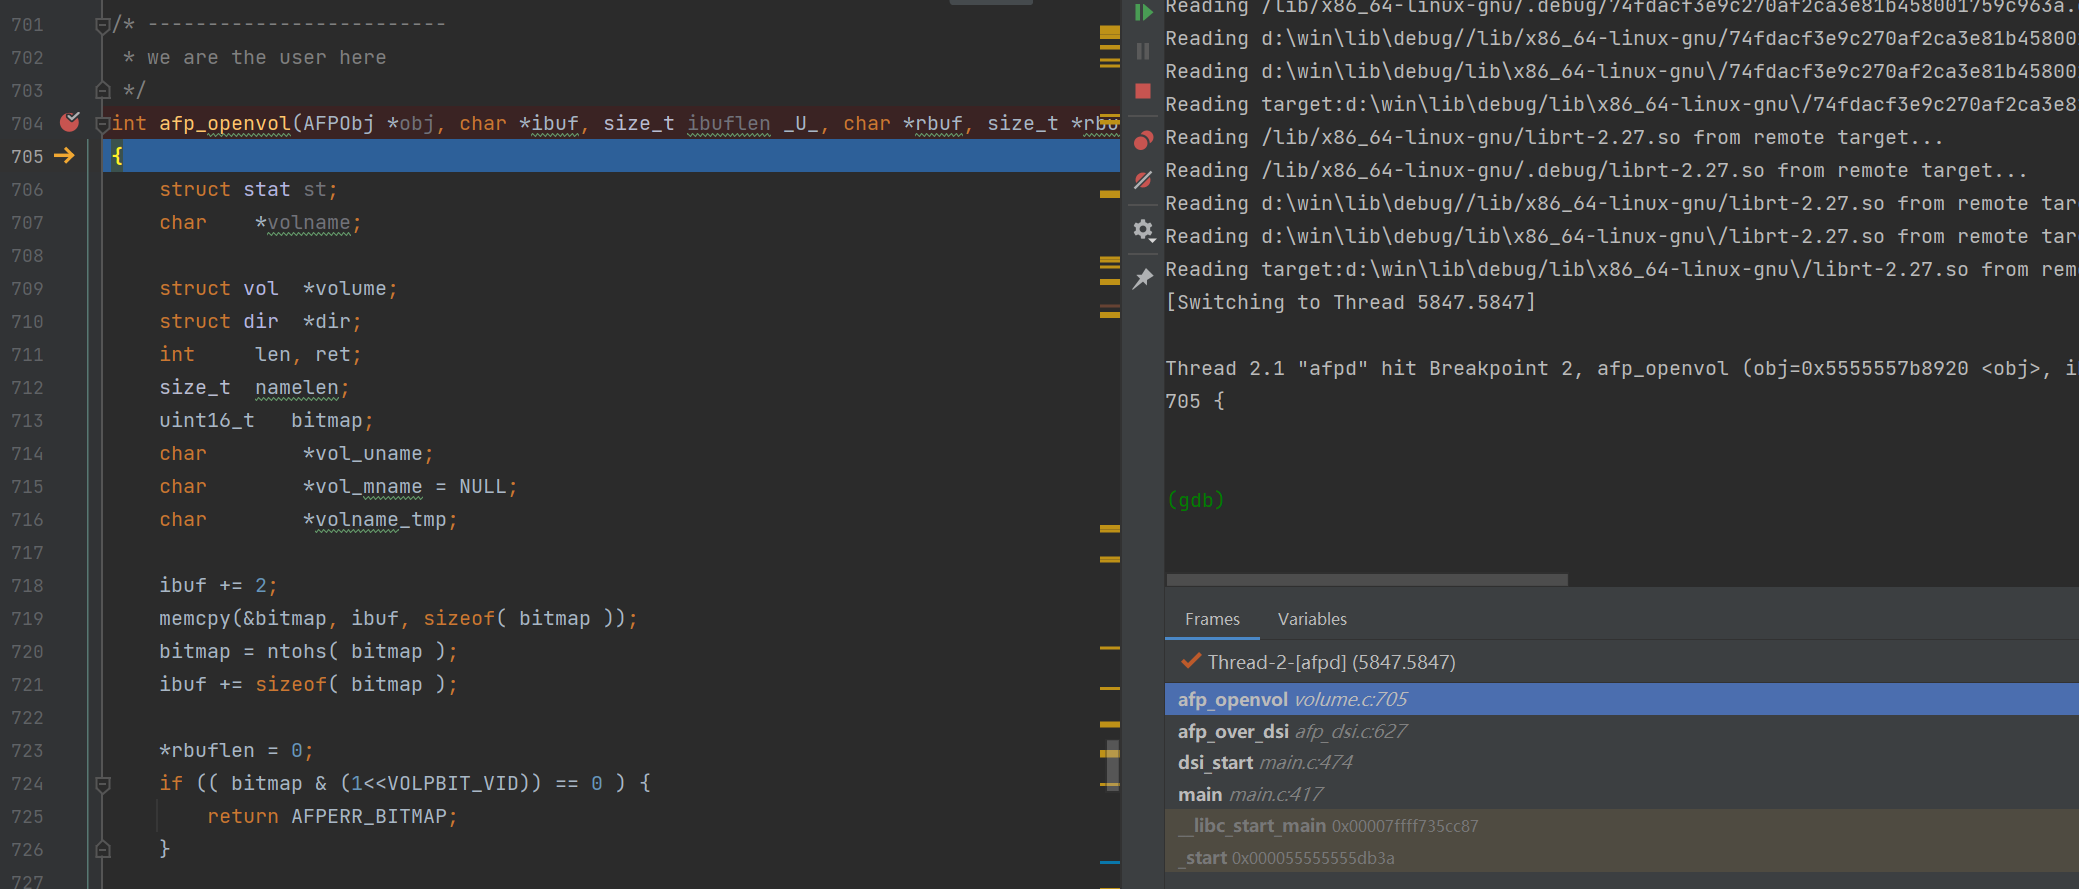Click the editor's vertical scrollbar thumb
Screen dimensions: 2079x889
pos(1111,764)
